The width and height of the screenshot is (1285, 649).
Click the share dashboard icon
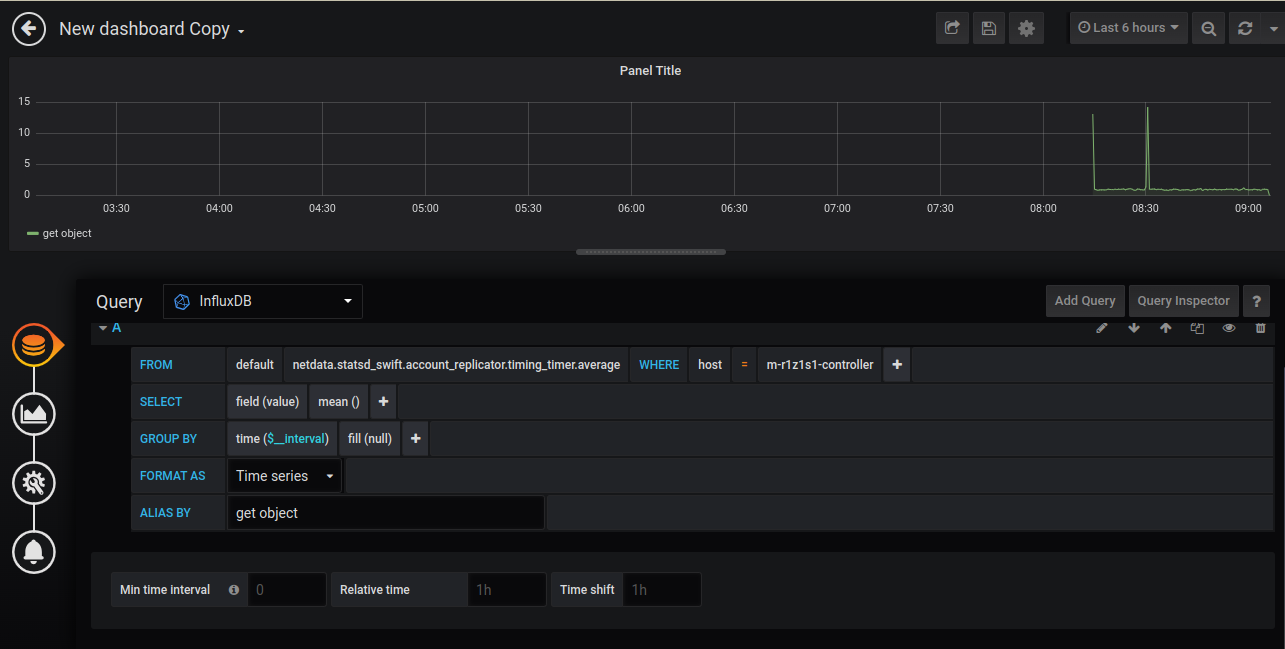tap(952, 29)
